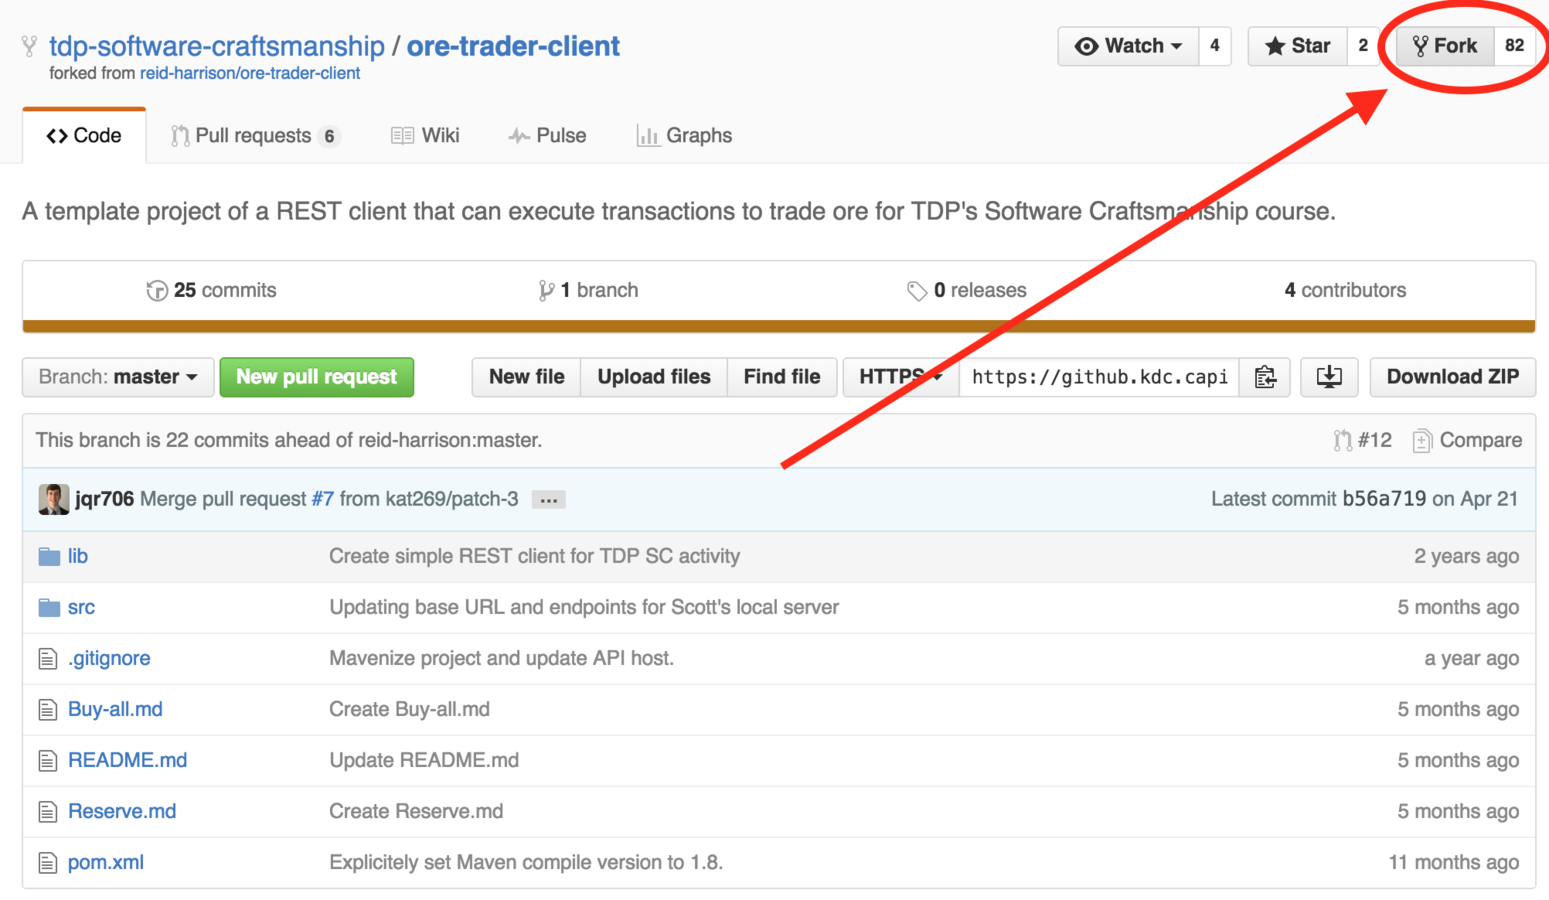Click the src folder icon
This screenshot has height=900, width=1549.
pos(49,607)
